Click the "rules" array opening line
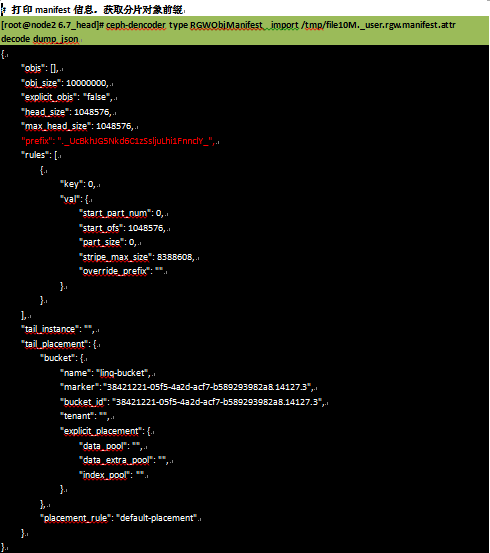This screenshot has width=490, height=553. coord(40,155)
